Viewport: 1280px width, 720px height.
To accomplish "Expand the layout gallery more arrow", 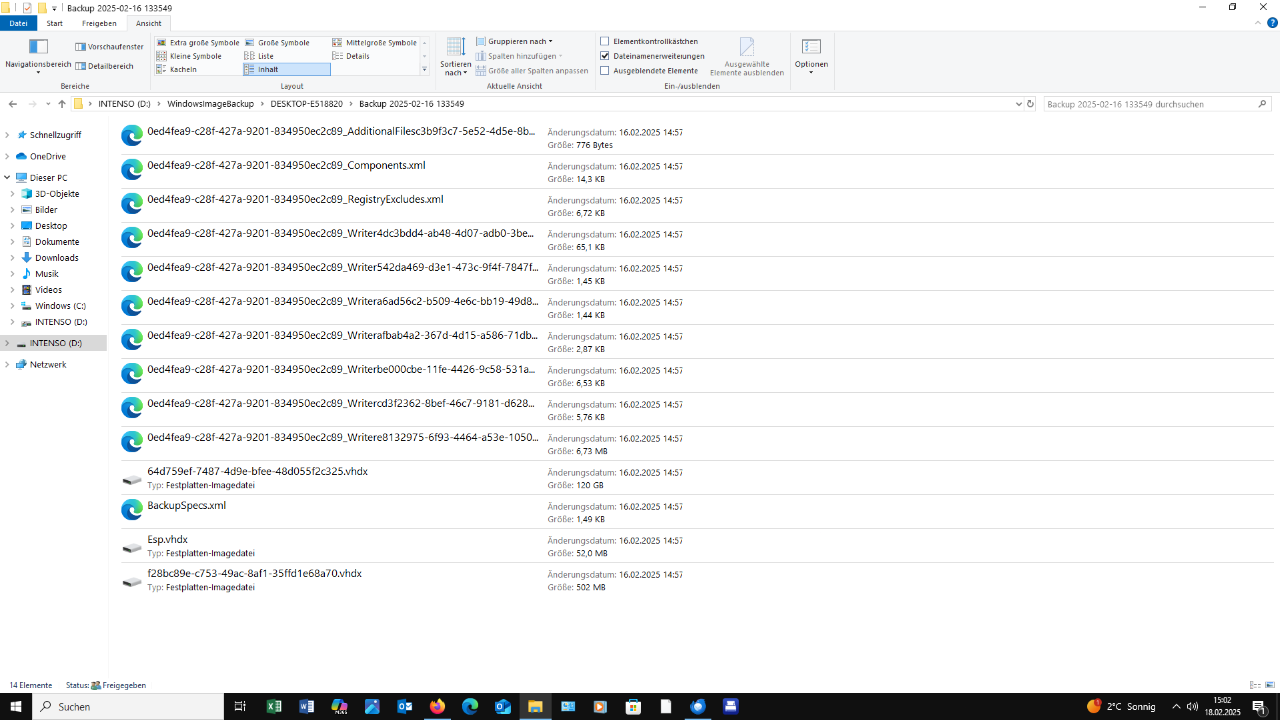I will coord(425,69).
